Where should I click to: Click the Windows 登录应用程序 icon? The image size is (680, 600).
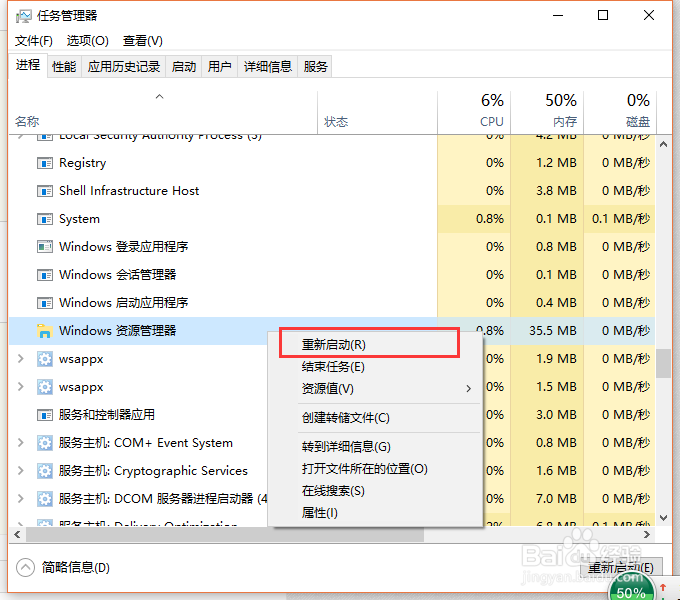coord(45,247)
